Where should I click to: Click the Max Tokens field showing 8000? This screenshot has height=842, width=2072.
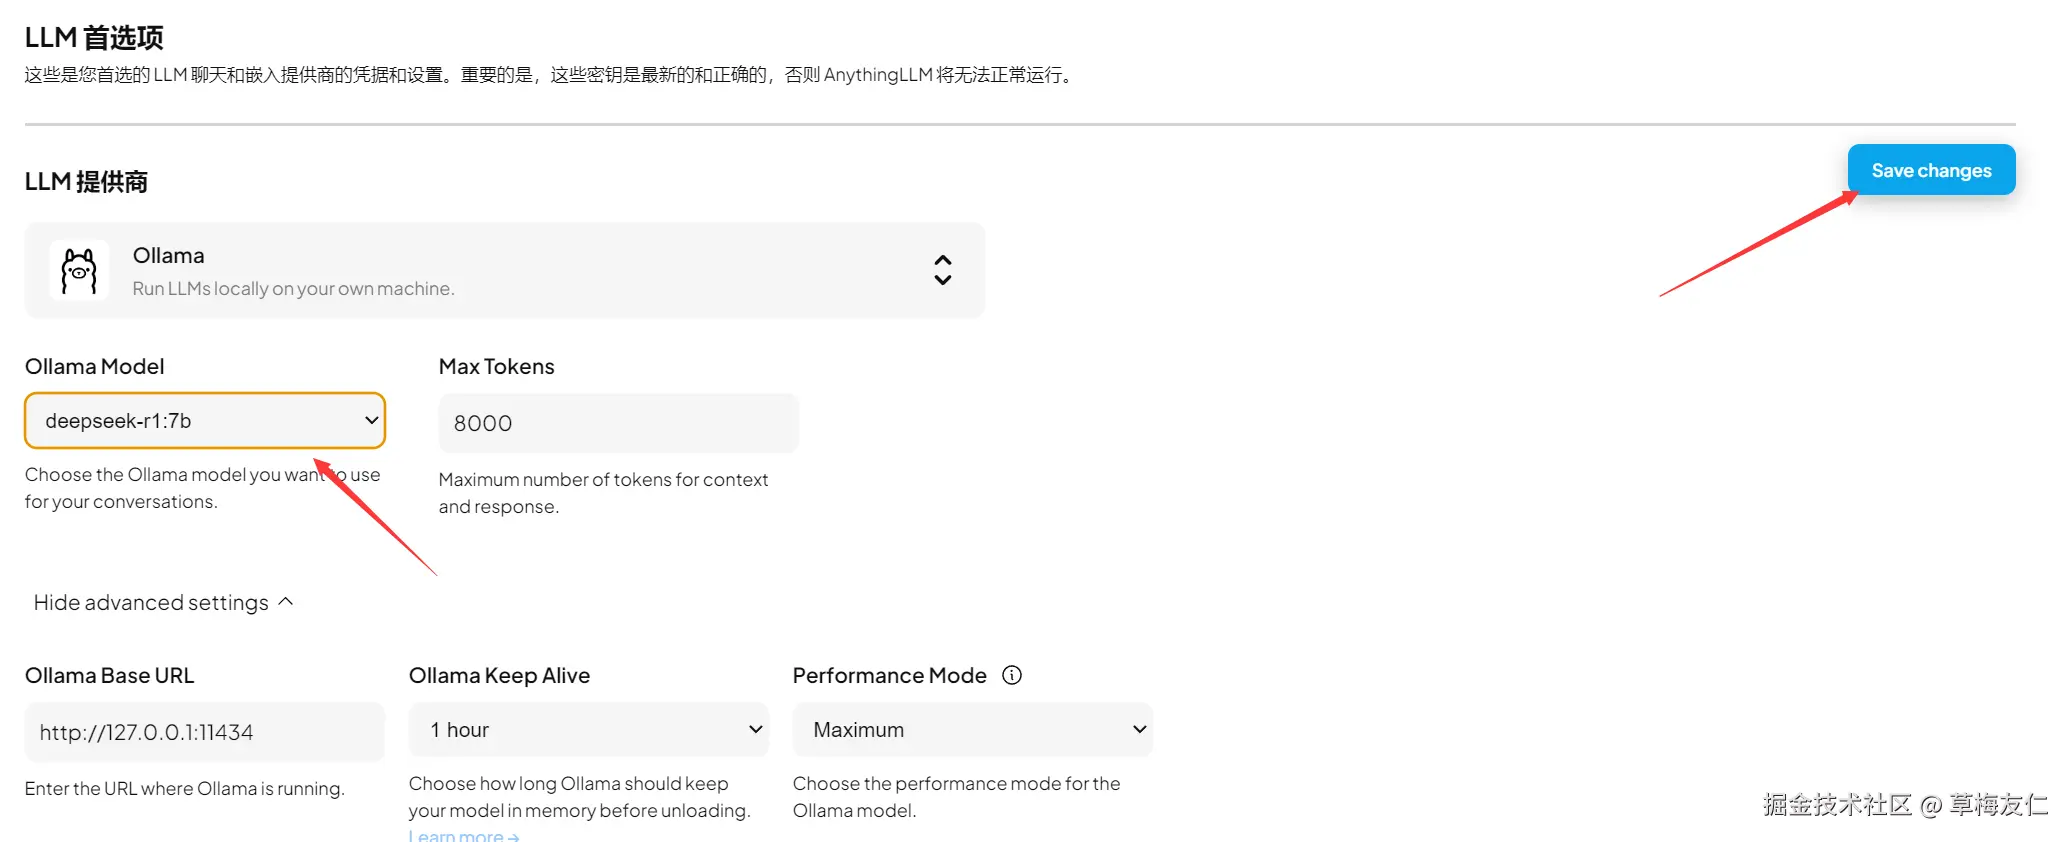(618, 423)
